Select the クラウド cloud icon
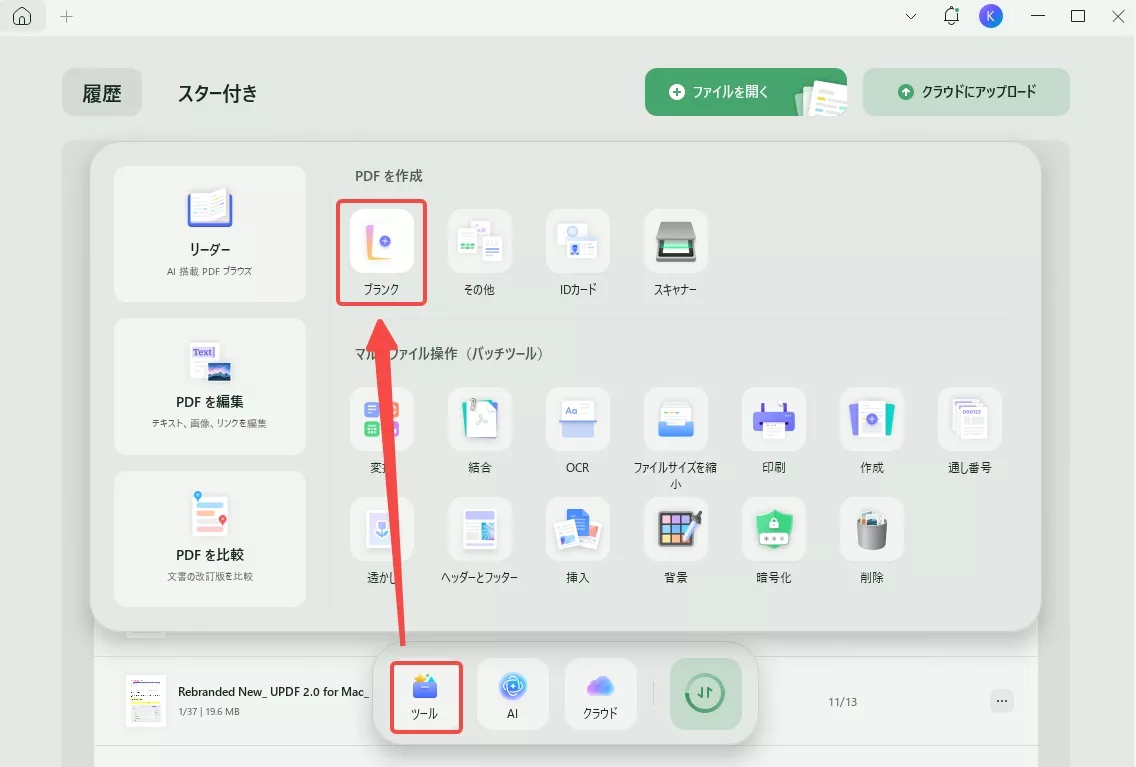The image size is (1136, 767). 600,694
